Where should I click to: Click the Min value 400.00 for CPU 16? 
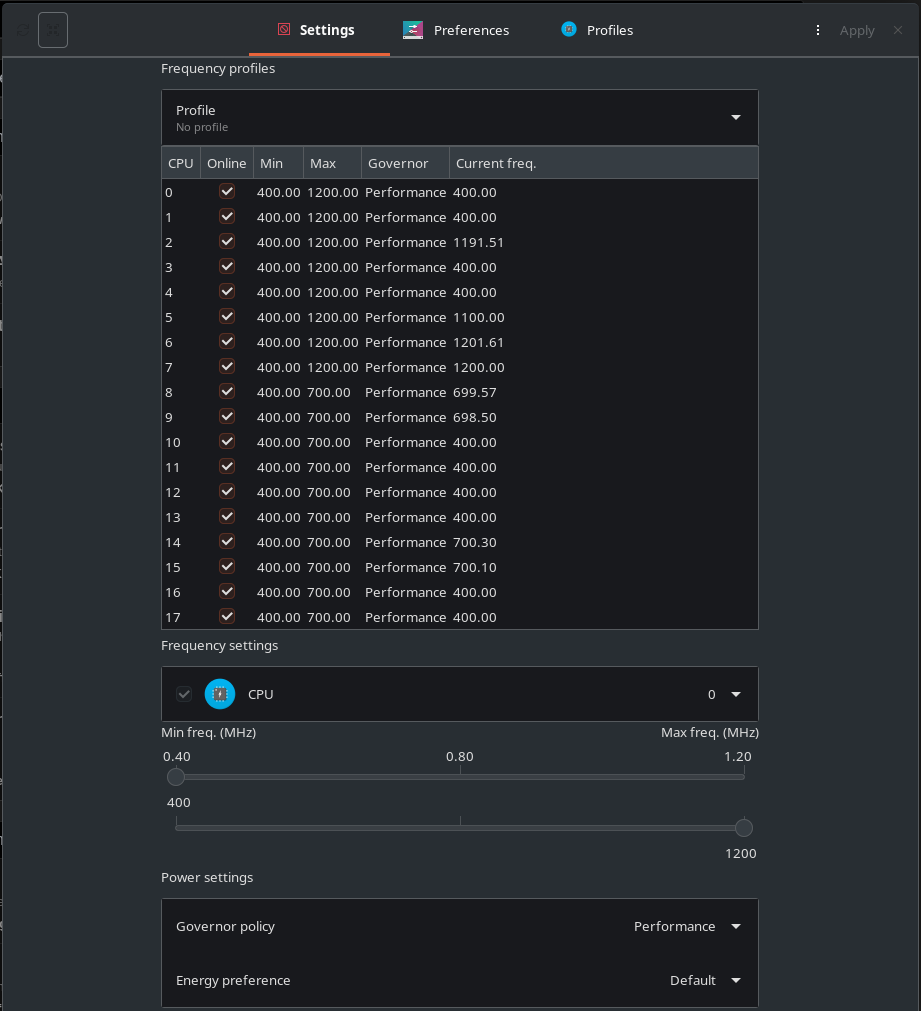click(x=279, y=593)
